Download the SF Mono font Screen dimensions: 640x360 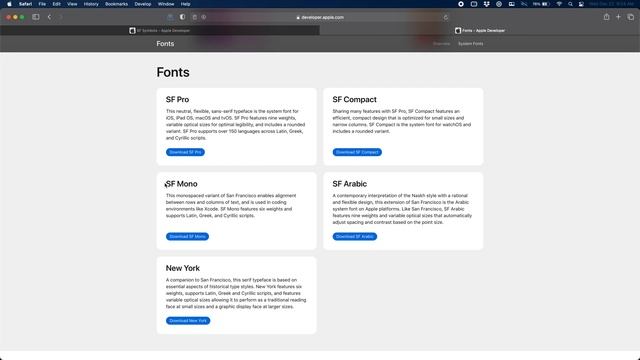(187, 237)
